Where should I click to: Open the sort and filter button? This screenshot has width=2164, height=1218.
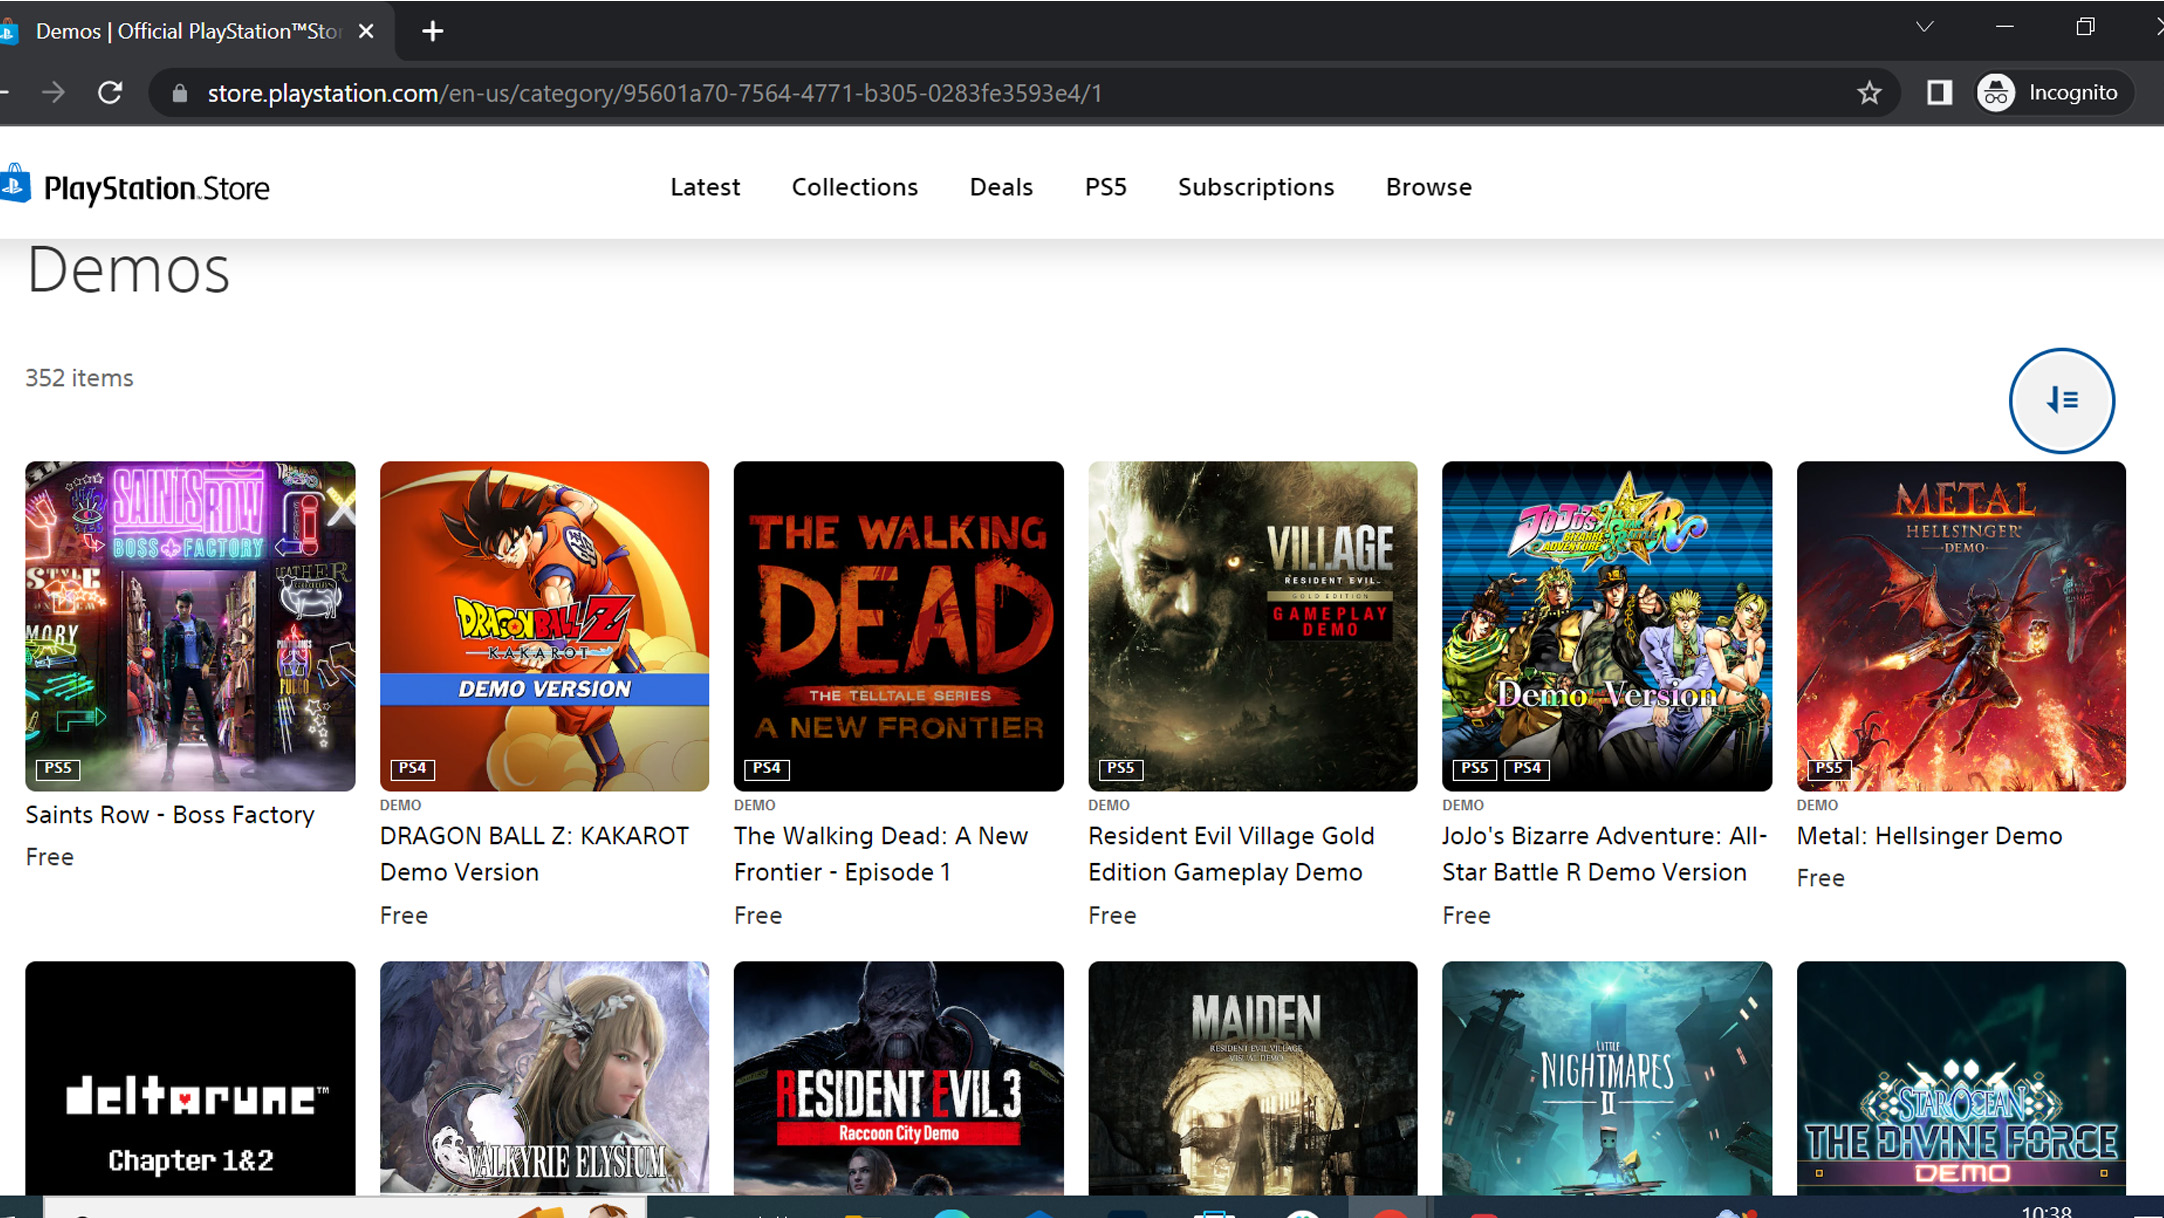pos(2061,400)
